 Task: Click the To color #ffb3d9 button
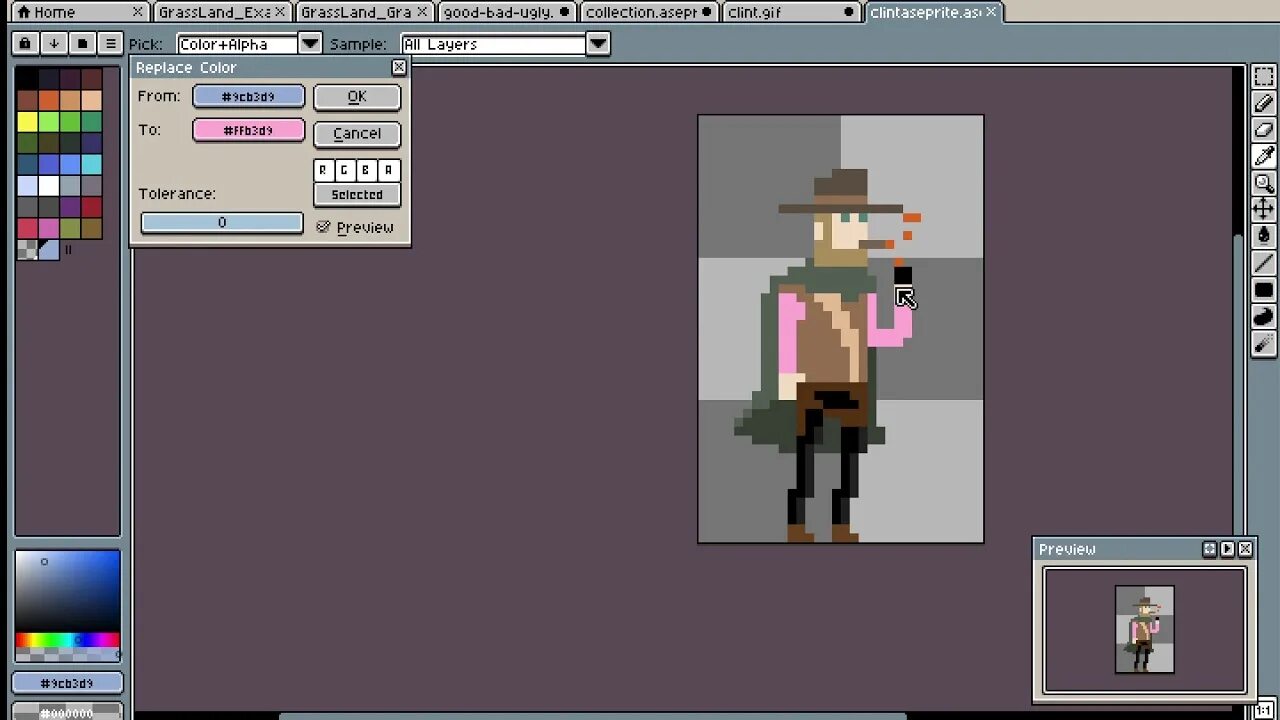pyautogui.click(x=248, y=130)
